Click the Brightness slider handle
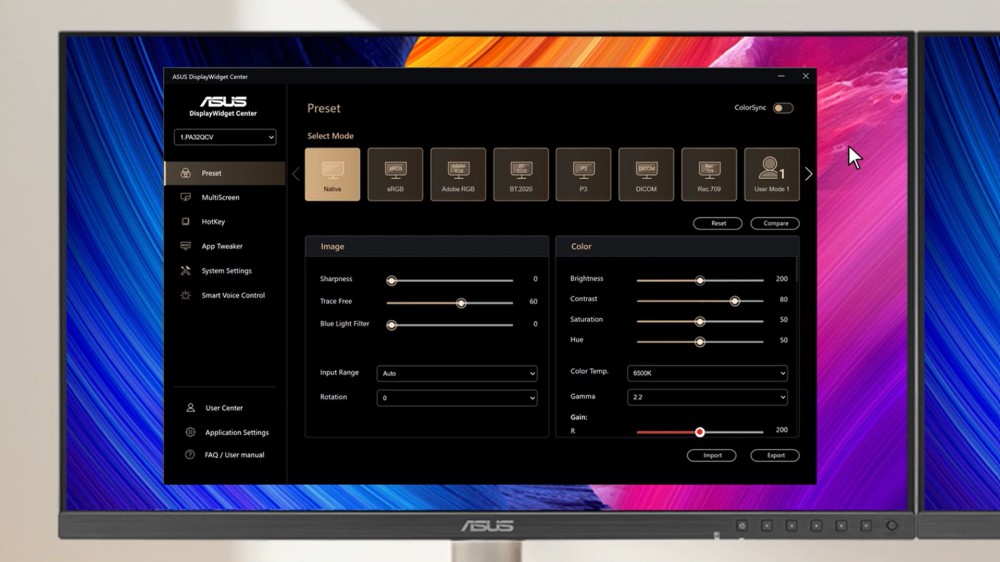 point(700,281)
